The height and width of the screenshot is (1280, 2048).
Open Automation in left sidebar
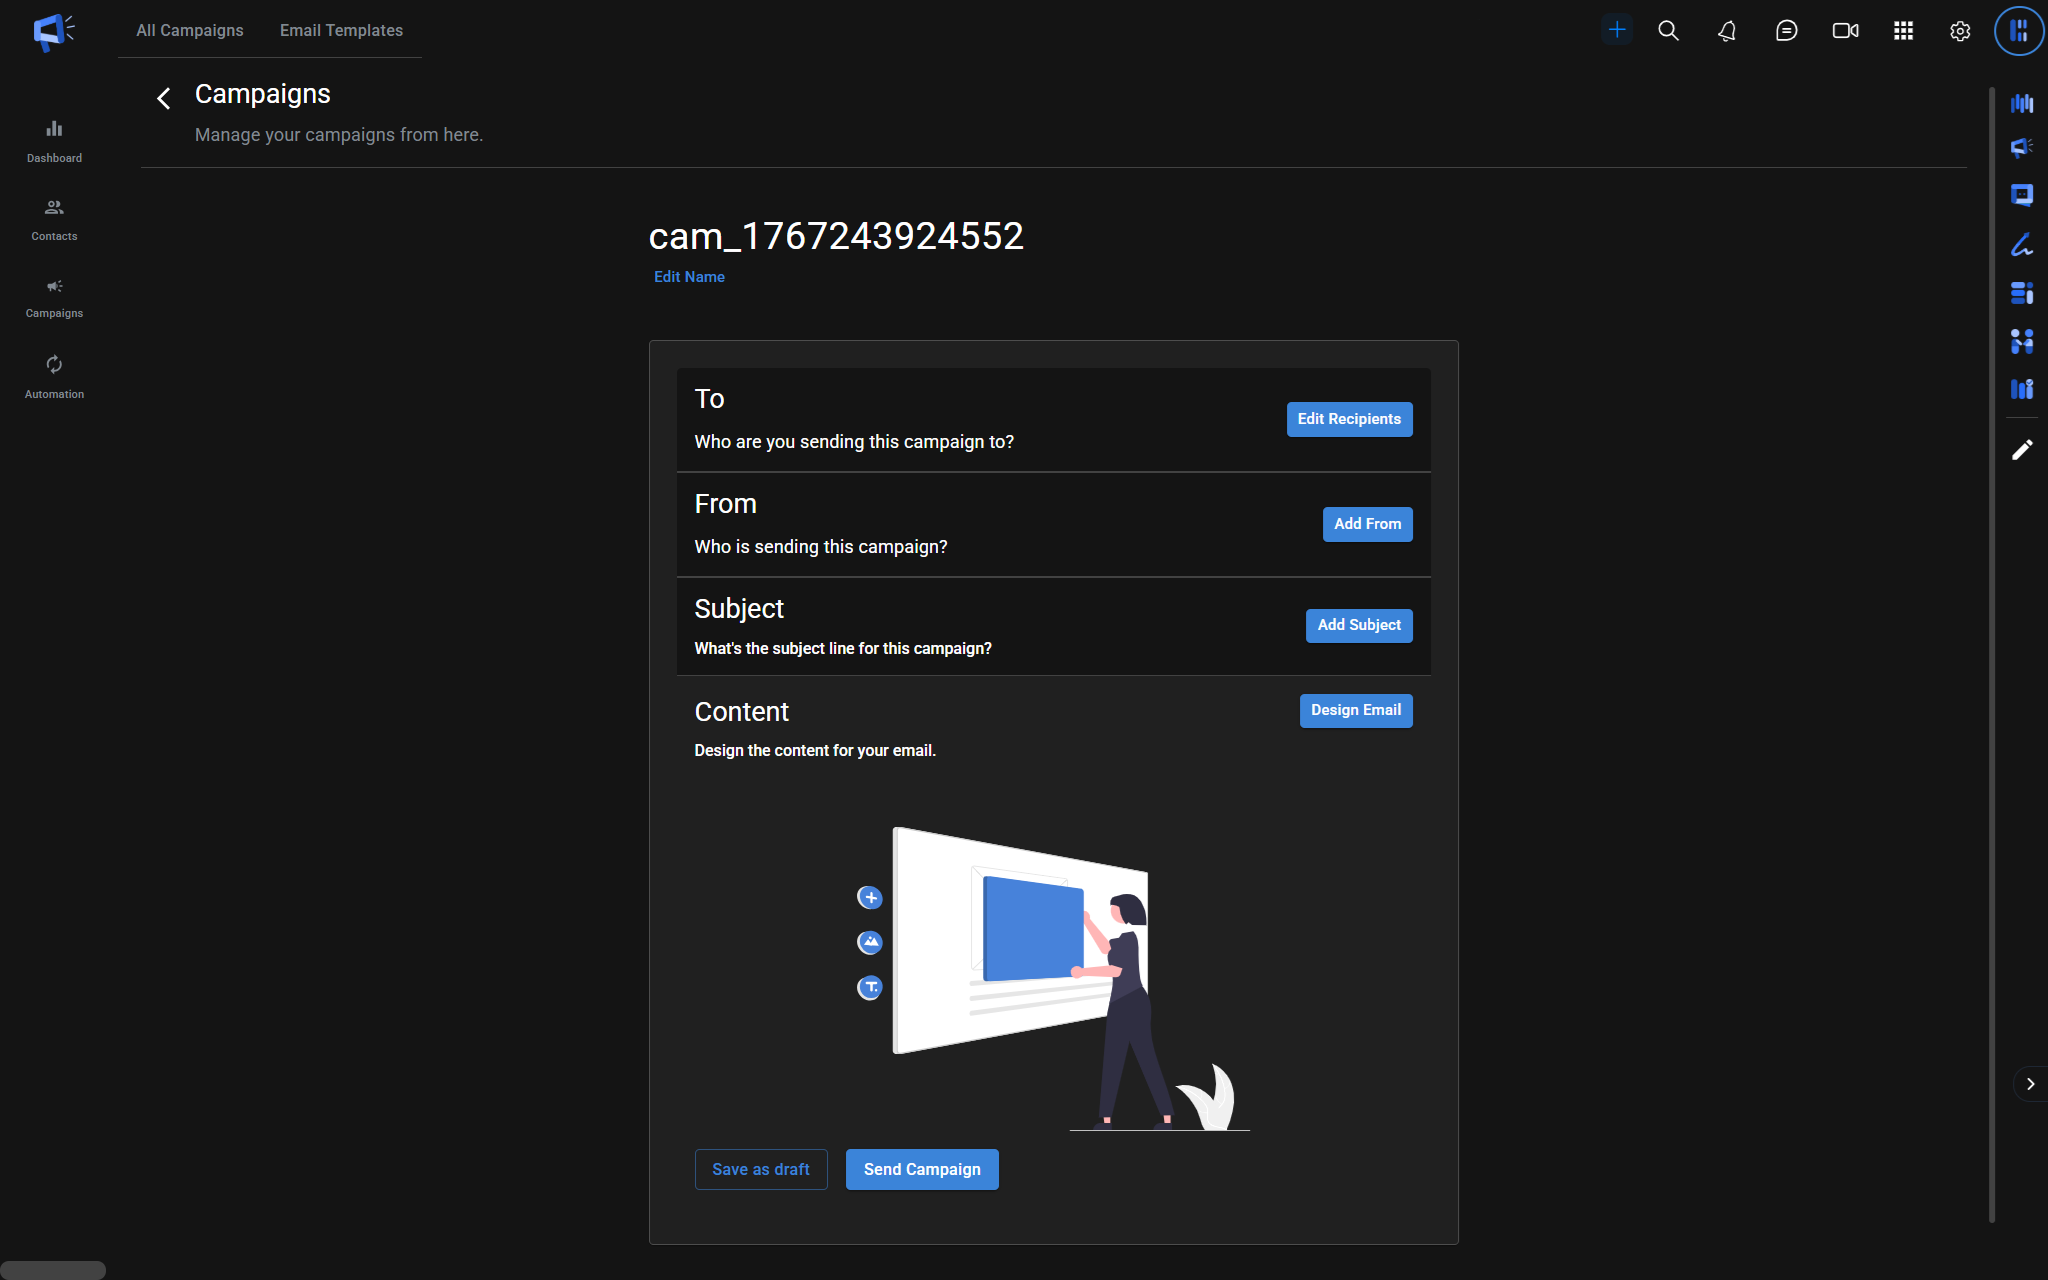pyautogui.click(x=54, y=376)
